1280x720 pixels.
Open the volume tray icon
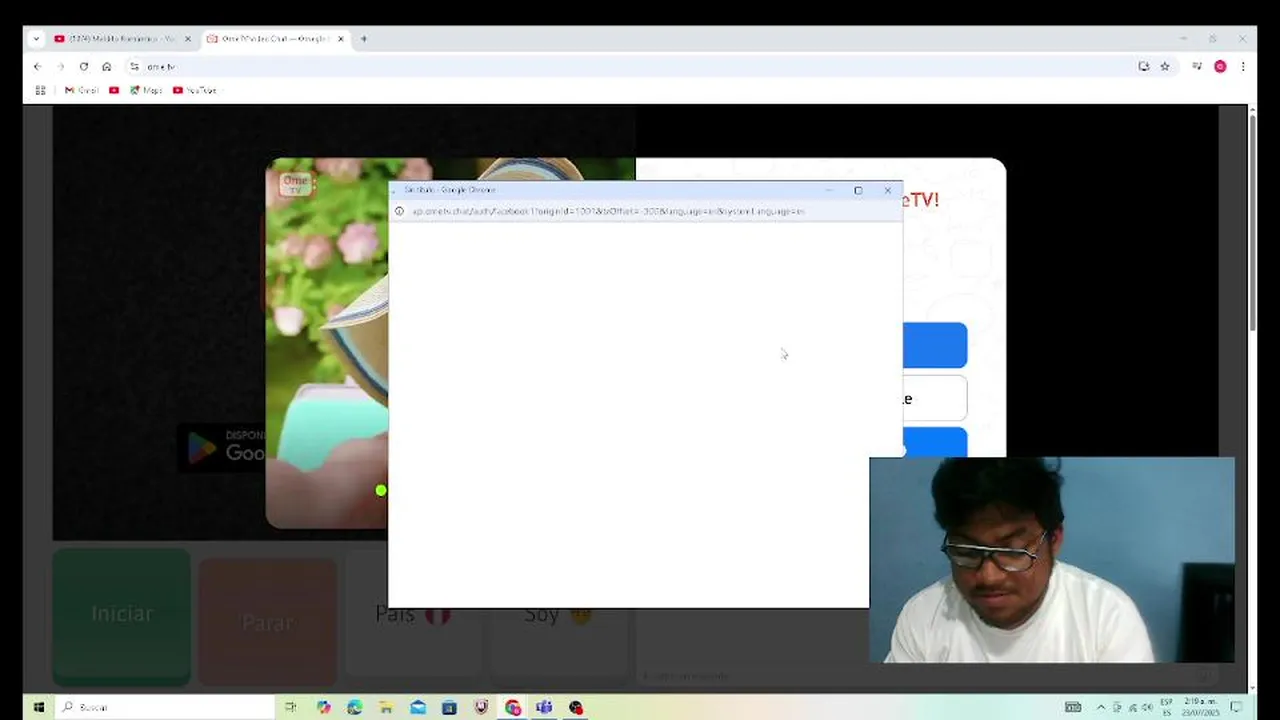coord(1146,707)
